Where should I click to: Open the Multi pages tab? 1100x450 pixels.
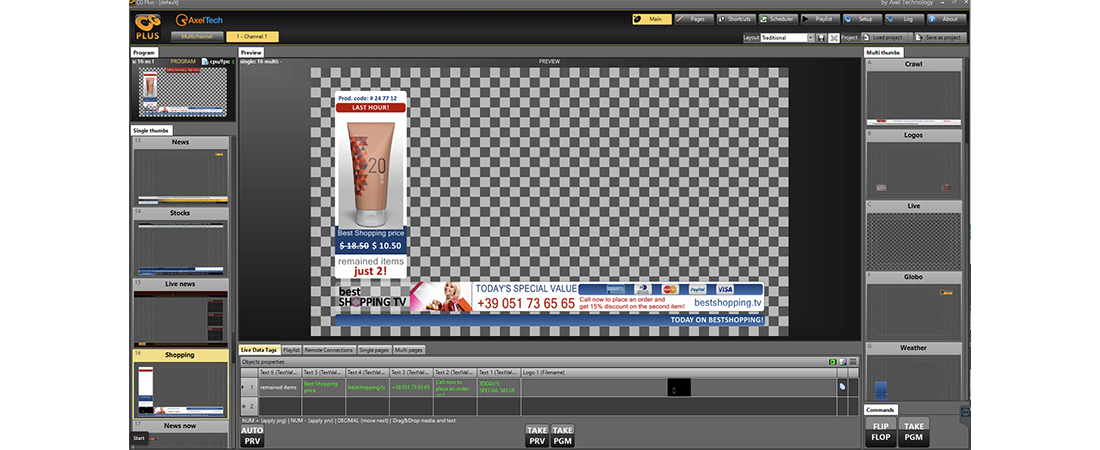point(409,350)
